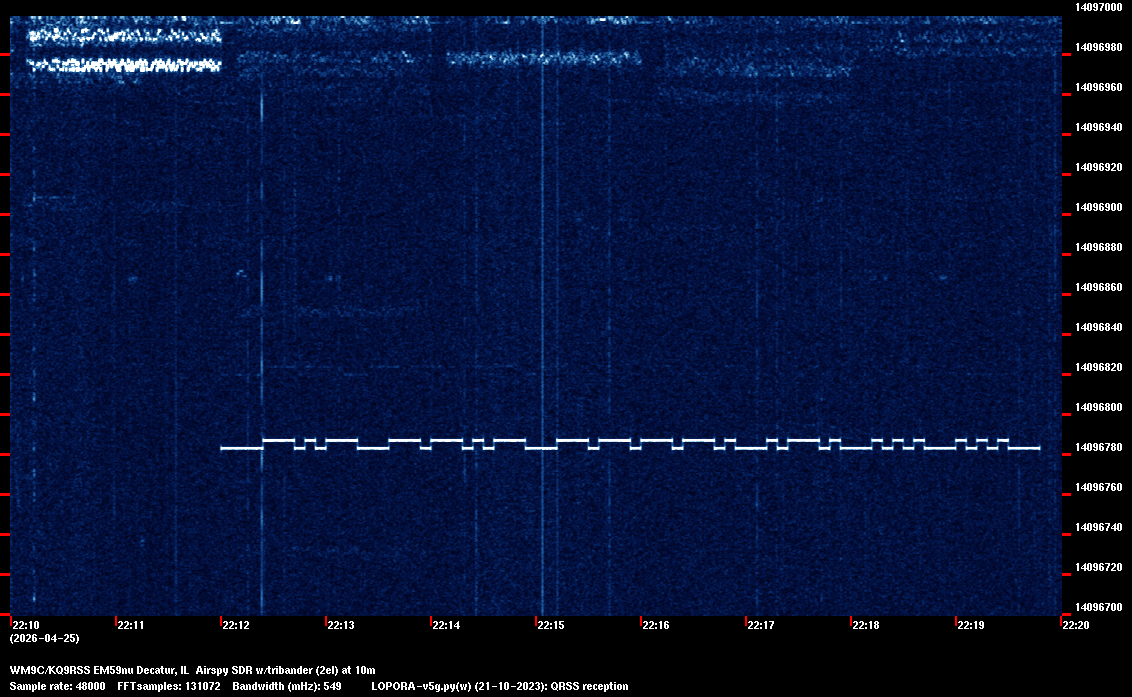This screenshot has height=697, width=1132.
Task: Click the (2026-04-25) date label
Action: click(x=44, y=638)
